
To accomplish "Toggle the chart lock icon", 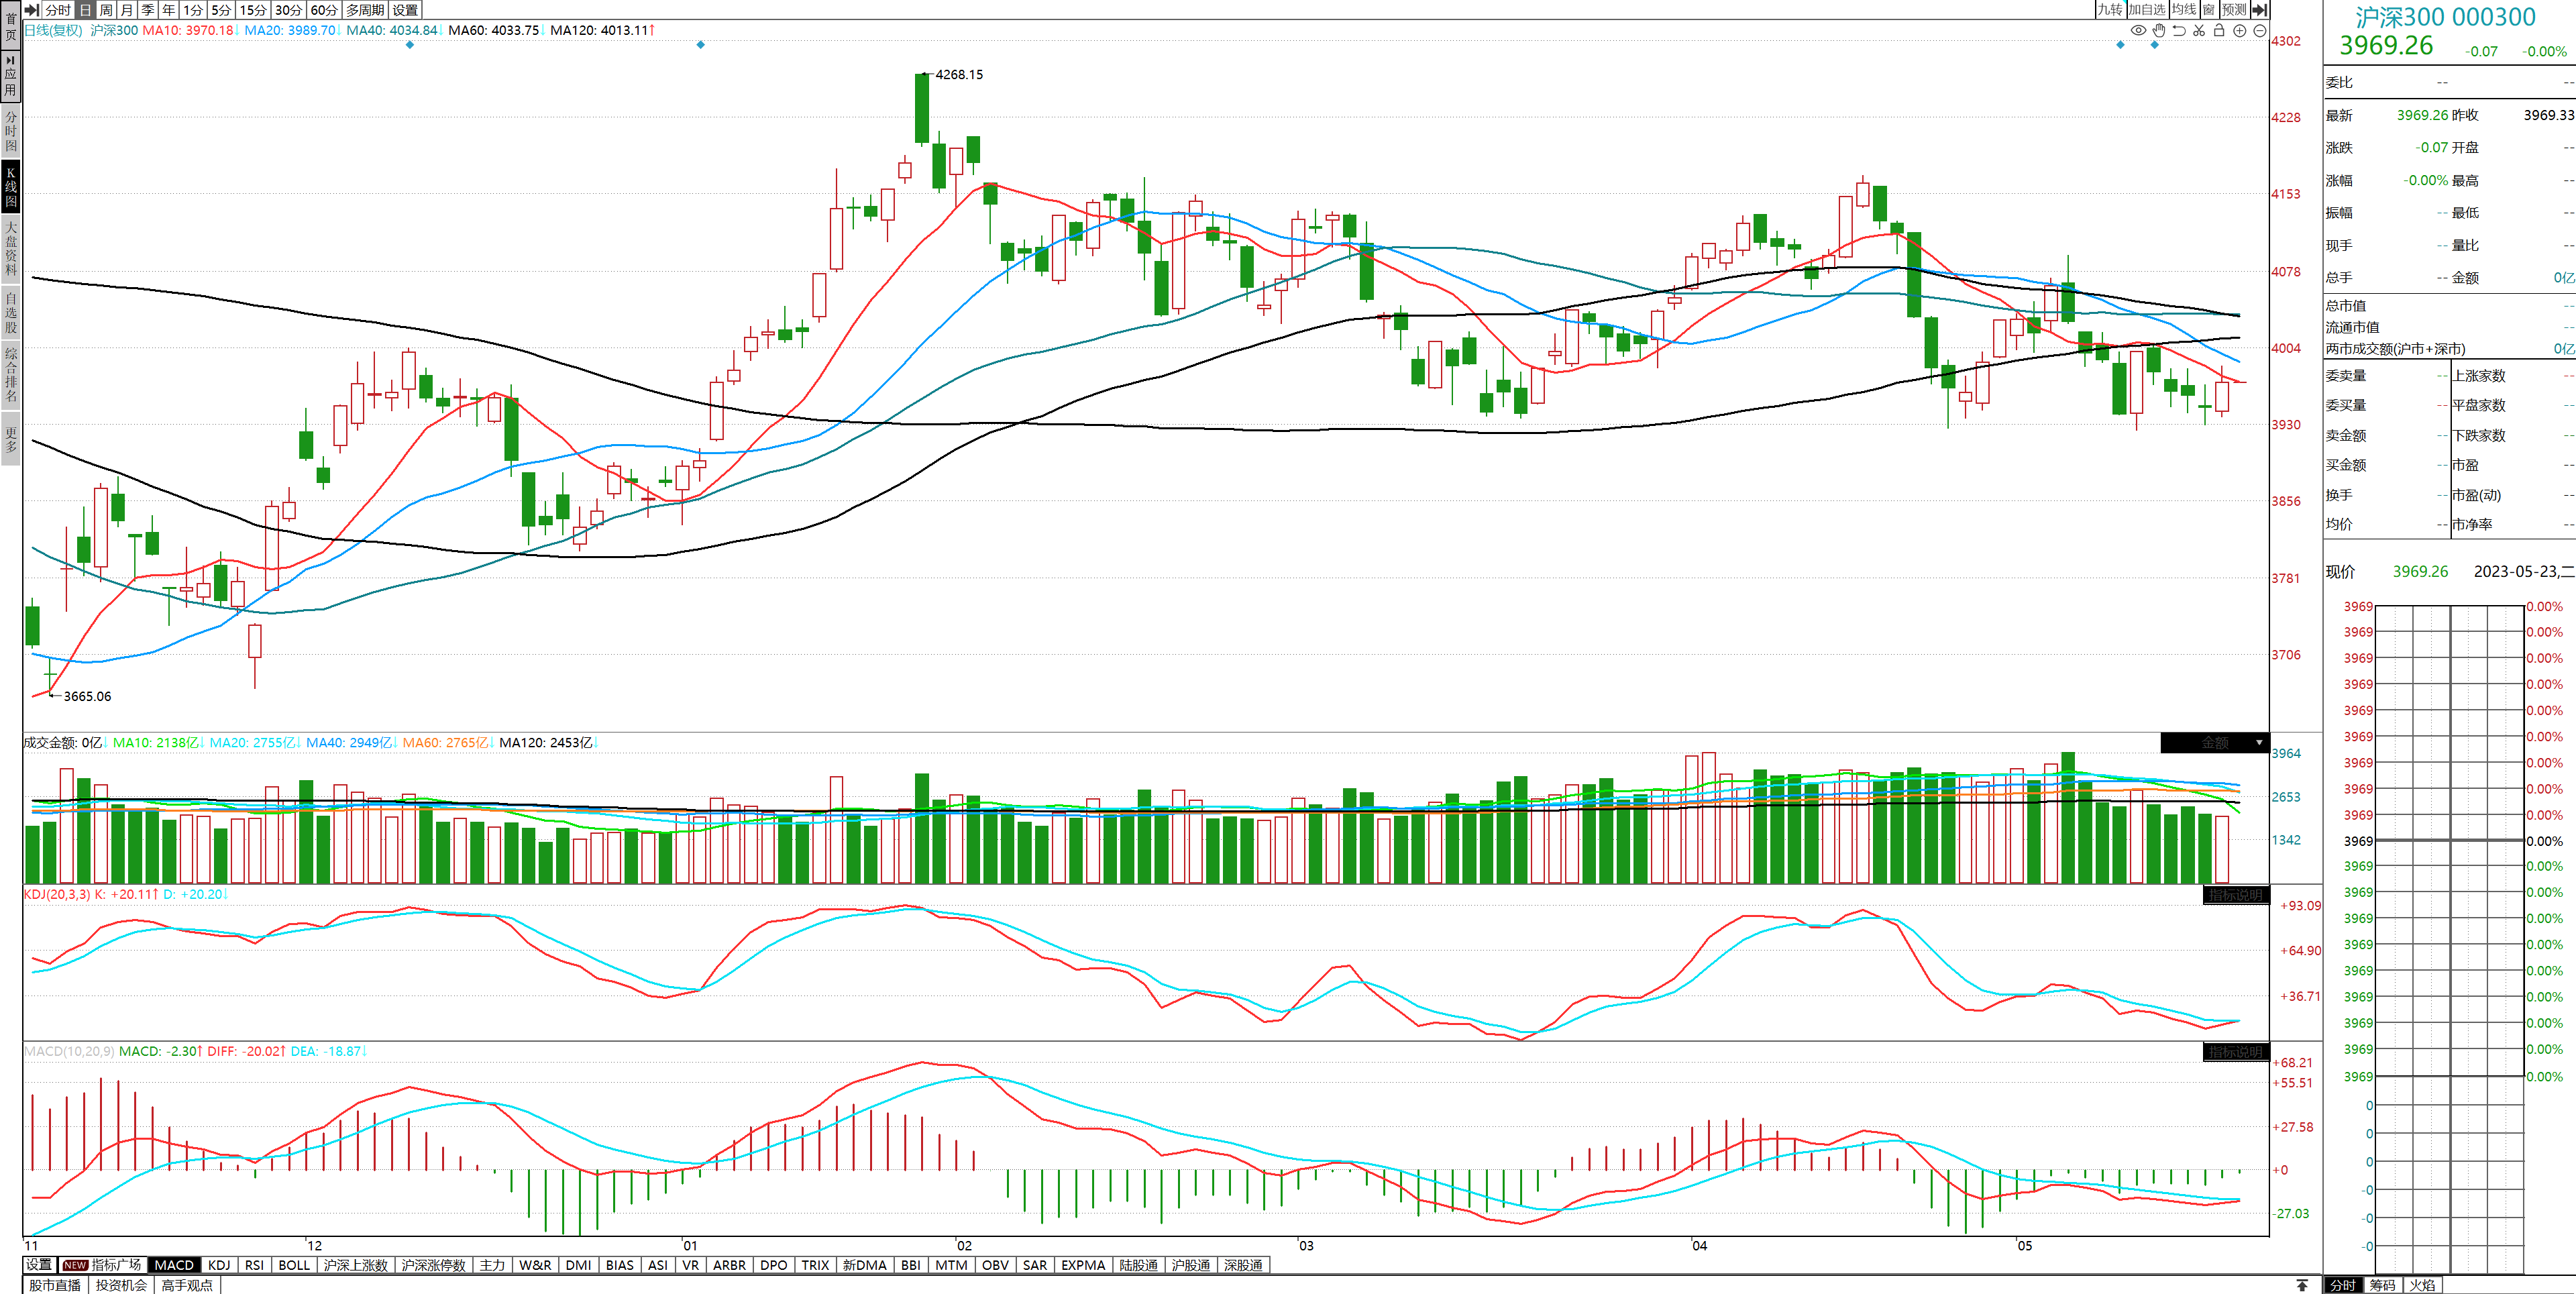I will (2219, 30).
